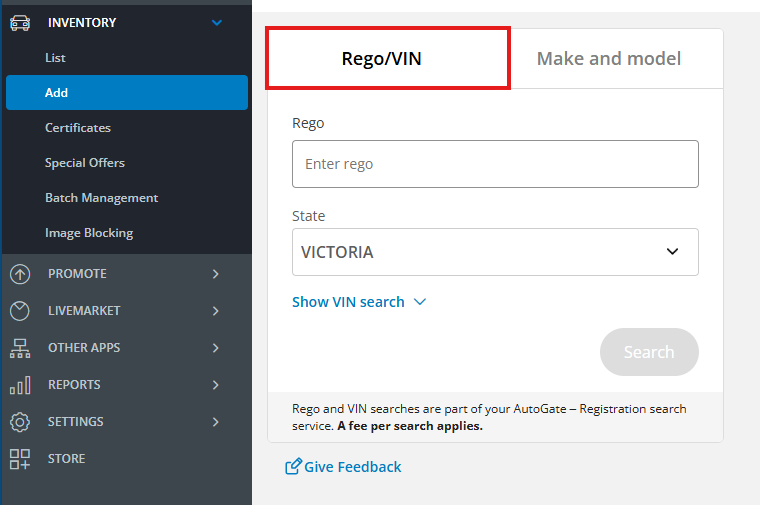Image resolution: width=760 pixels, height=505 pixels.
Task: Switch to the Make and model tab
Action: (608, 59)
